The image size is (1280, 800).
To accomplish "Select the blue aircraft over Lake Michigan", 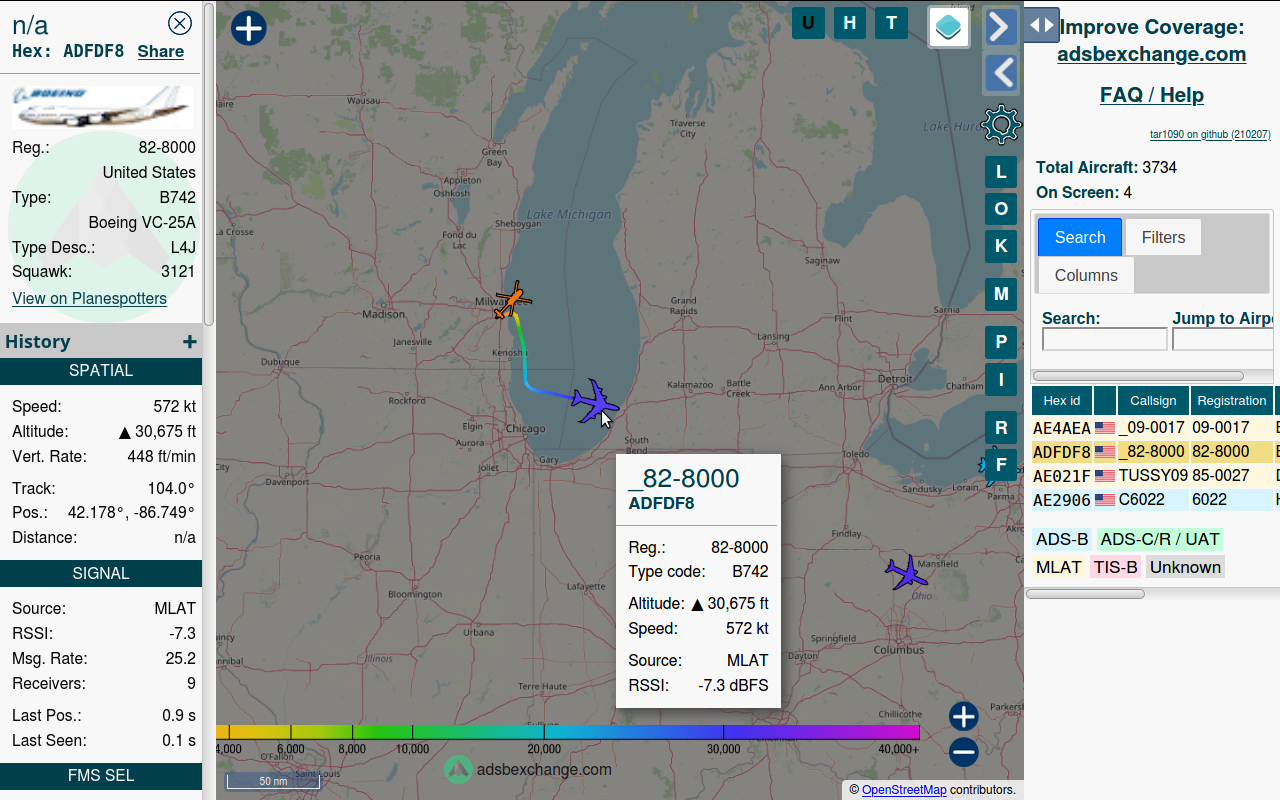I will [595, 401].
